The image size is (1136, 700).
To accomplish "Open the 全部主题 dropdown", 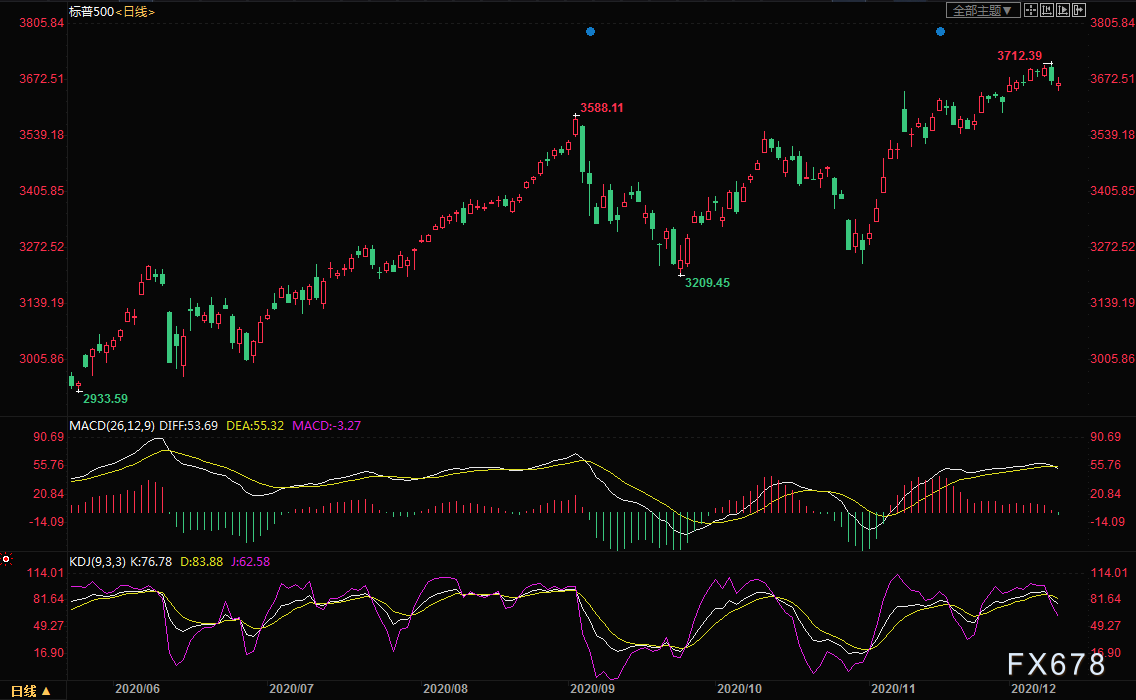I will (x=982, y=10).
